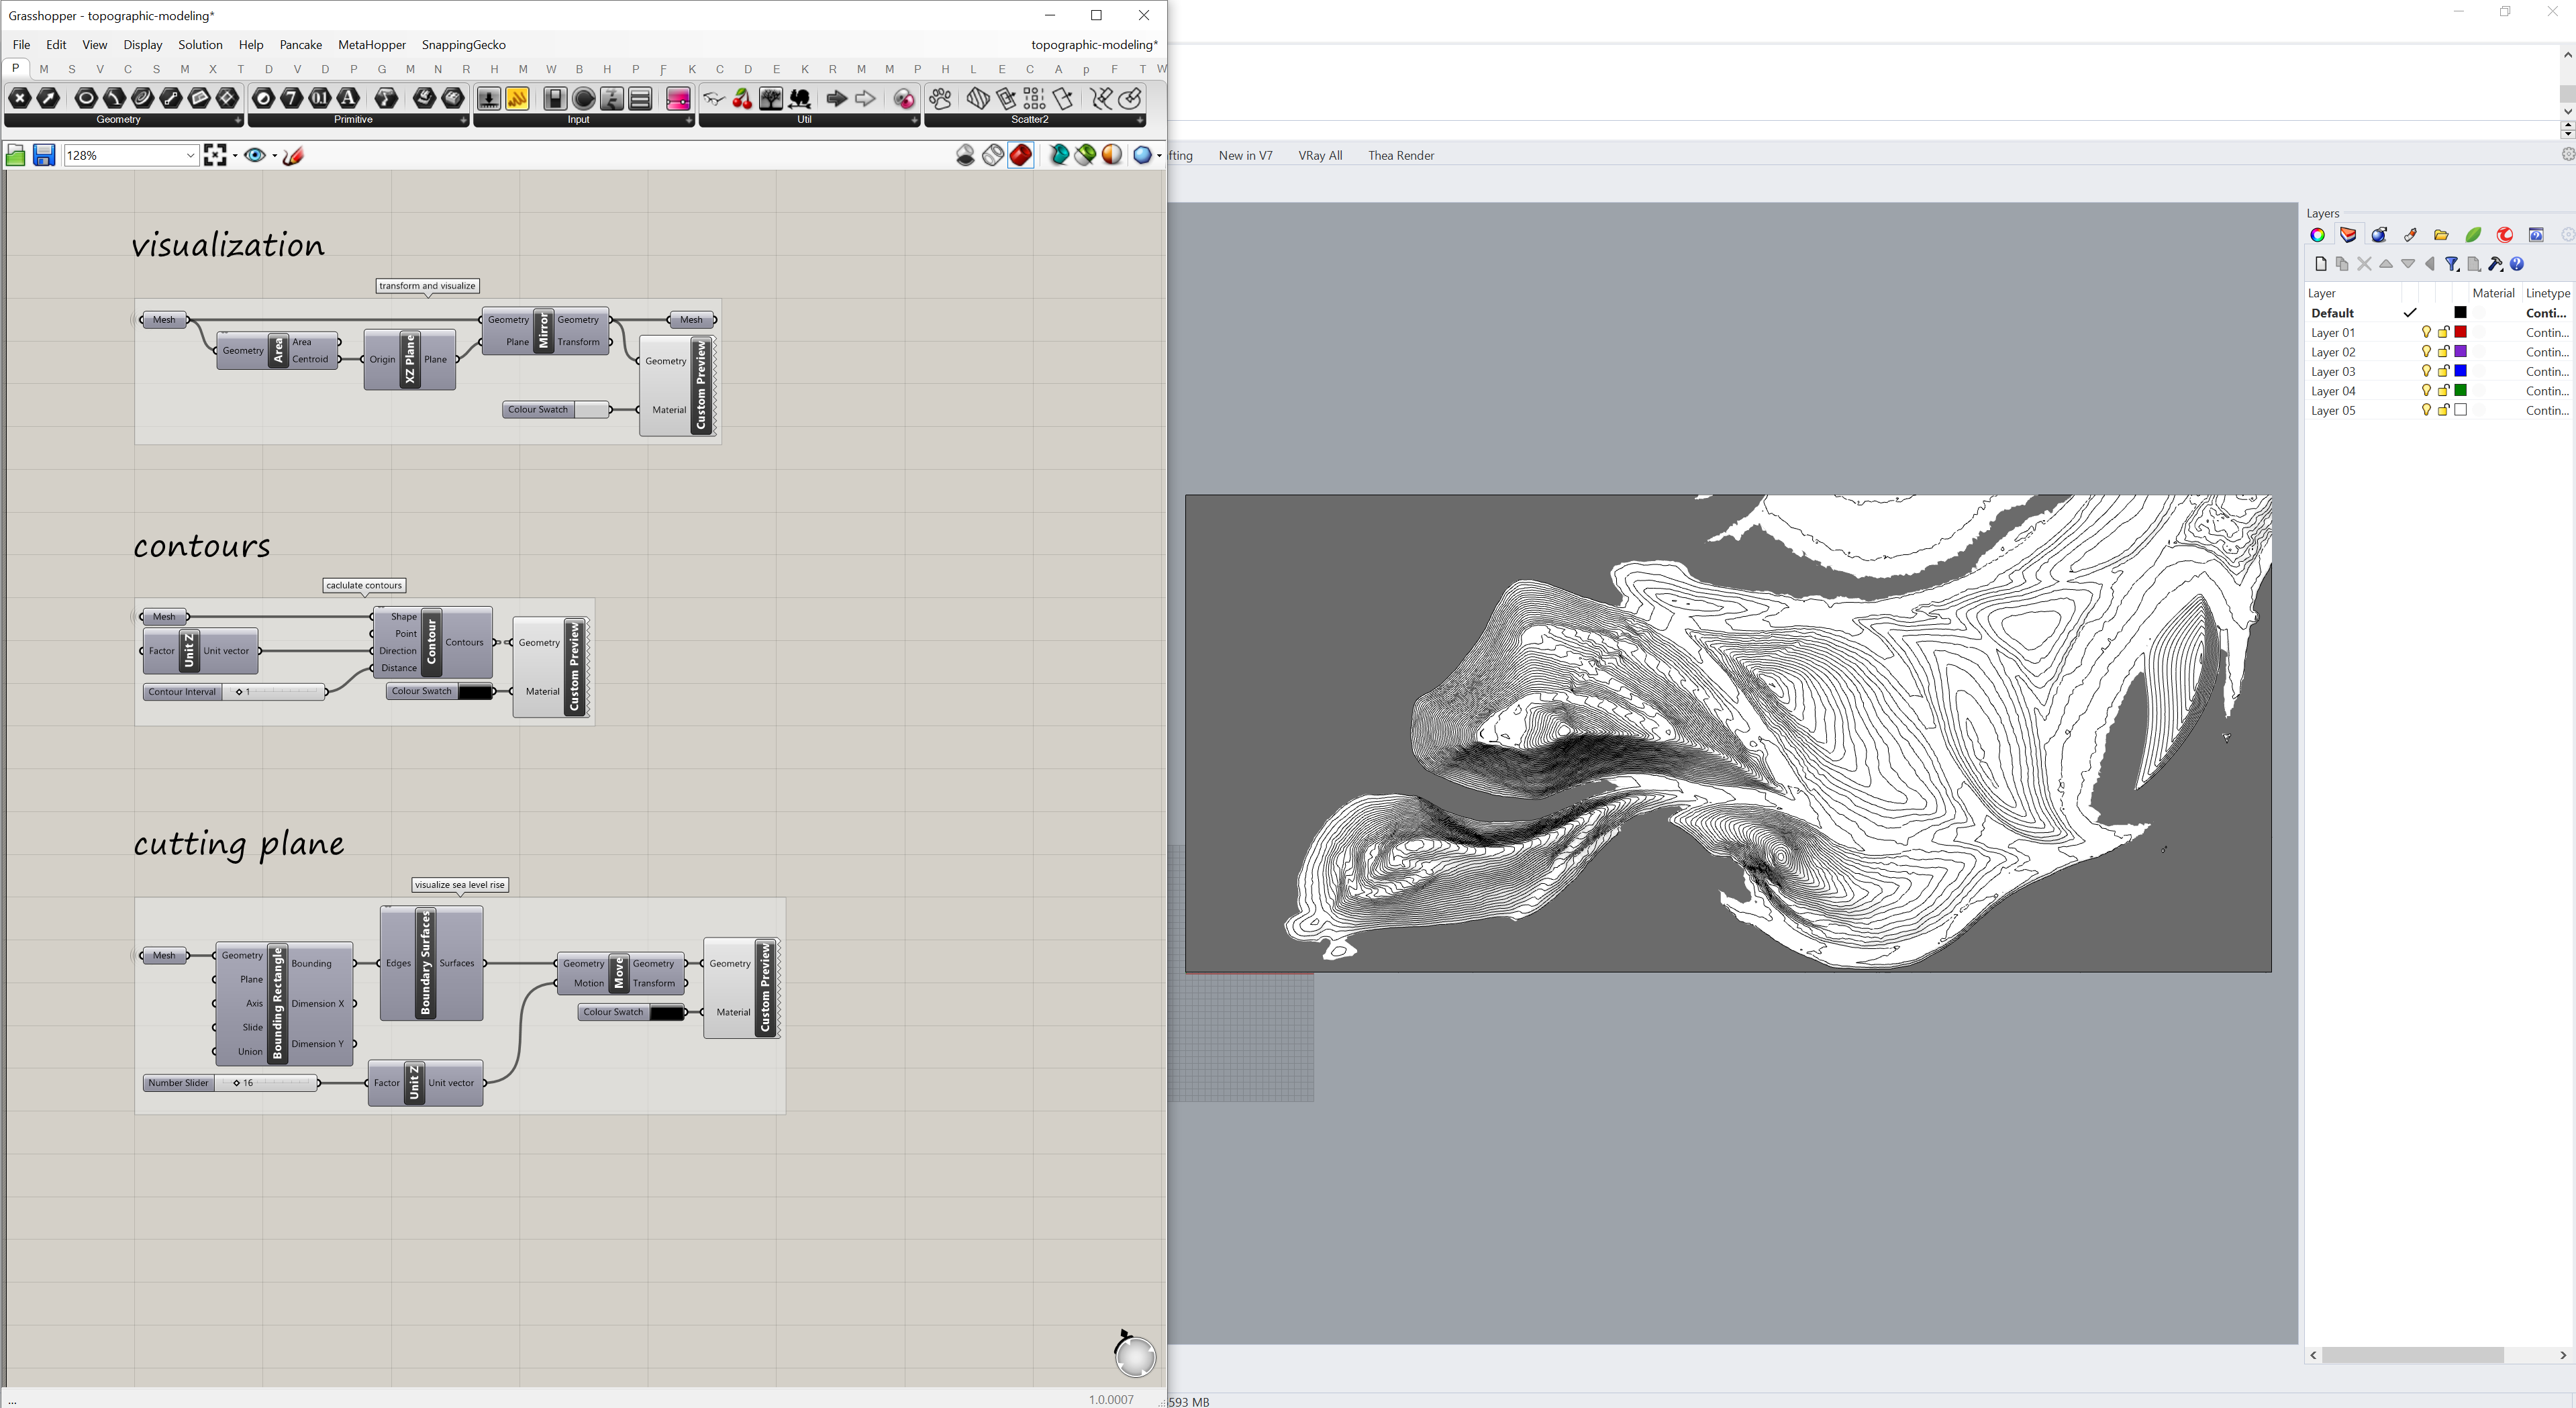Open the Solution menu

(200, 45)
